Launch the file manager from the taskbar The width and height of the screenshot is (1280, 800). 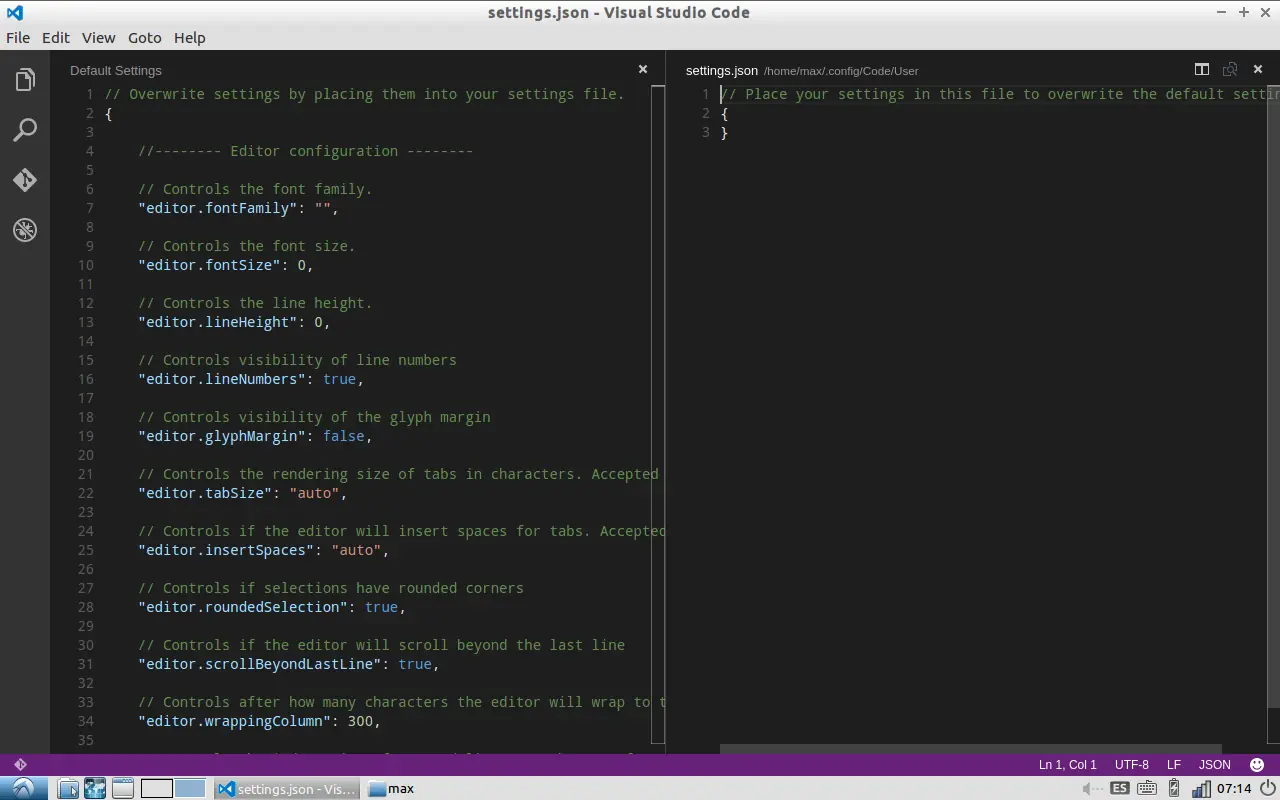coord(68,788)
